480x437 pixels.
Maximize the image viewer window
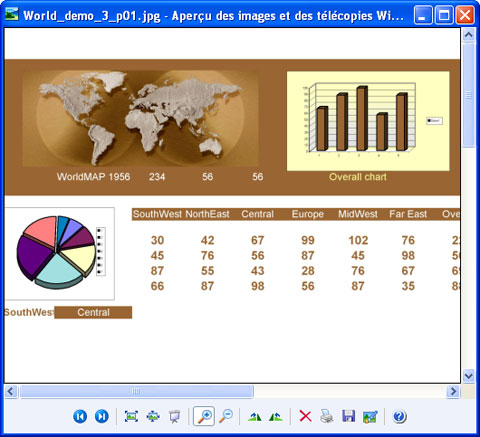pyautogui.click(x=444, y=15)
